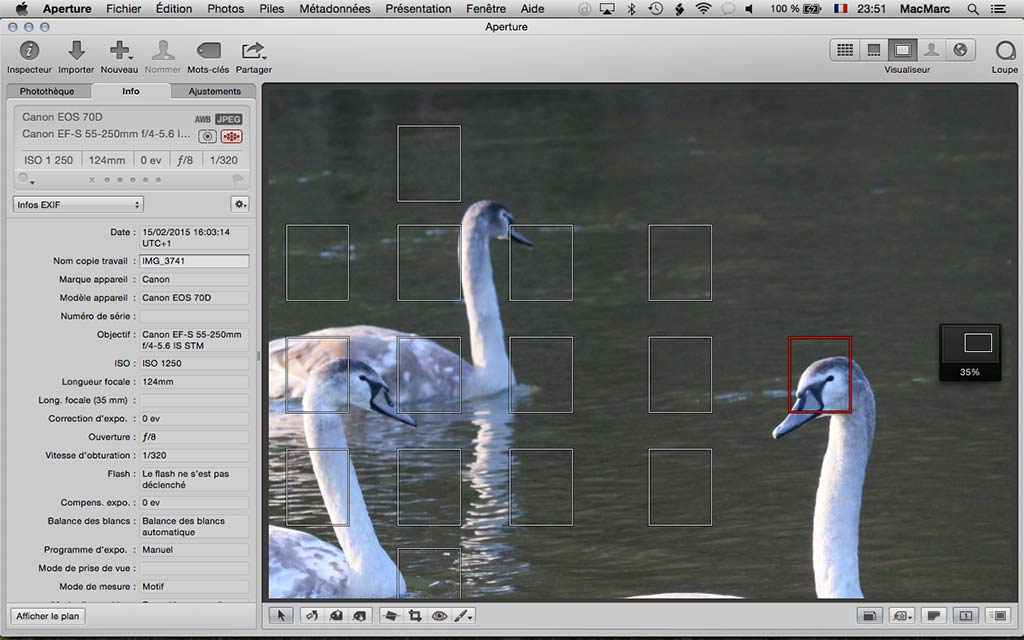This screenshot has height=640, width=1024.
Task: Open the color label dropdown
Action: pyautogui.click(x=25, y=179)
